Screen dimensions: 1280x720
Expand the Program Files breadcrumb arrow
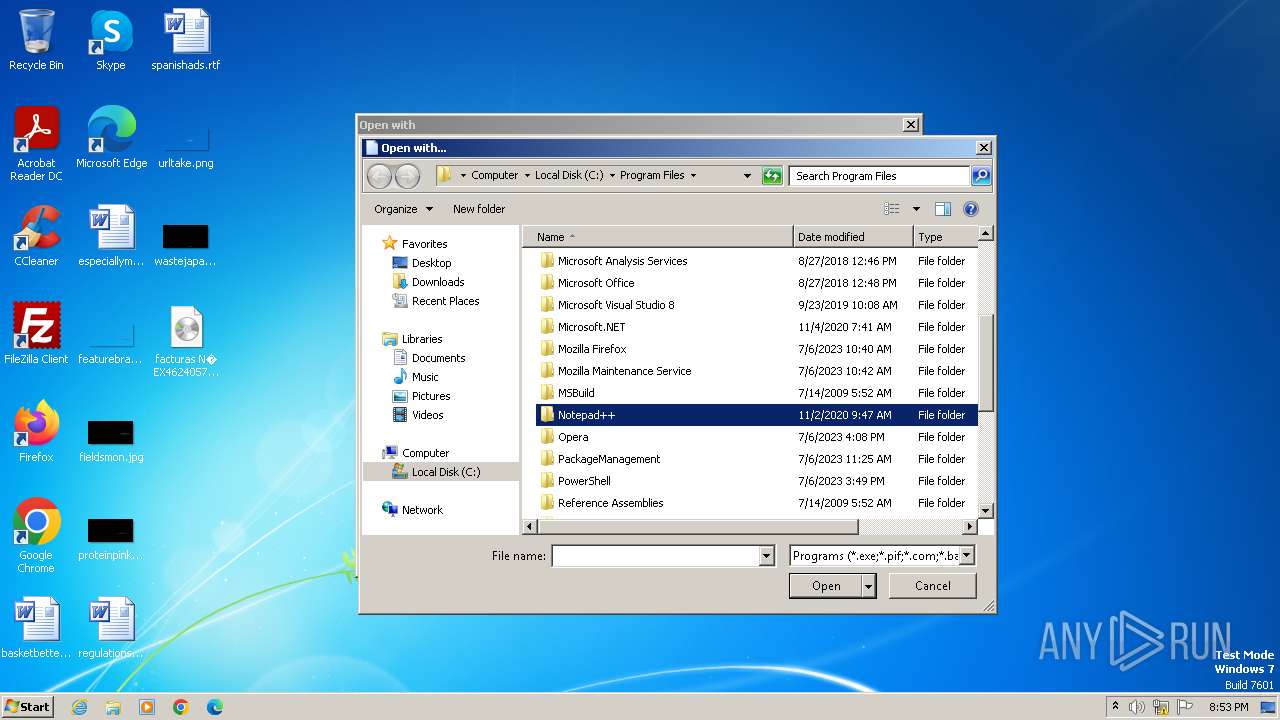[693, 175]
